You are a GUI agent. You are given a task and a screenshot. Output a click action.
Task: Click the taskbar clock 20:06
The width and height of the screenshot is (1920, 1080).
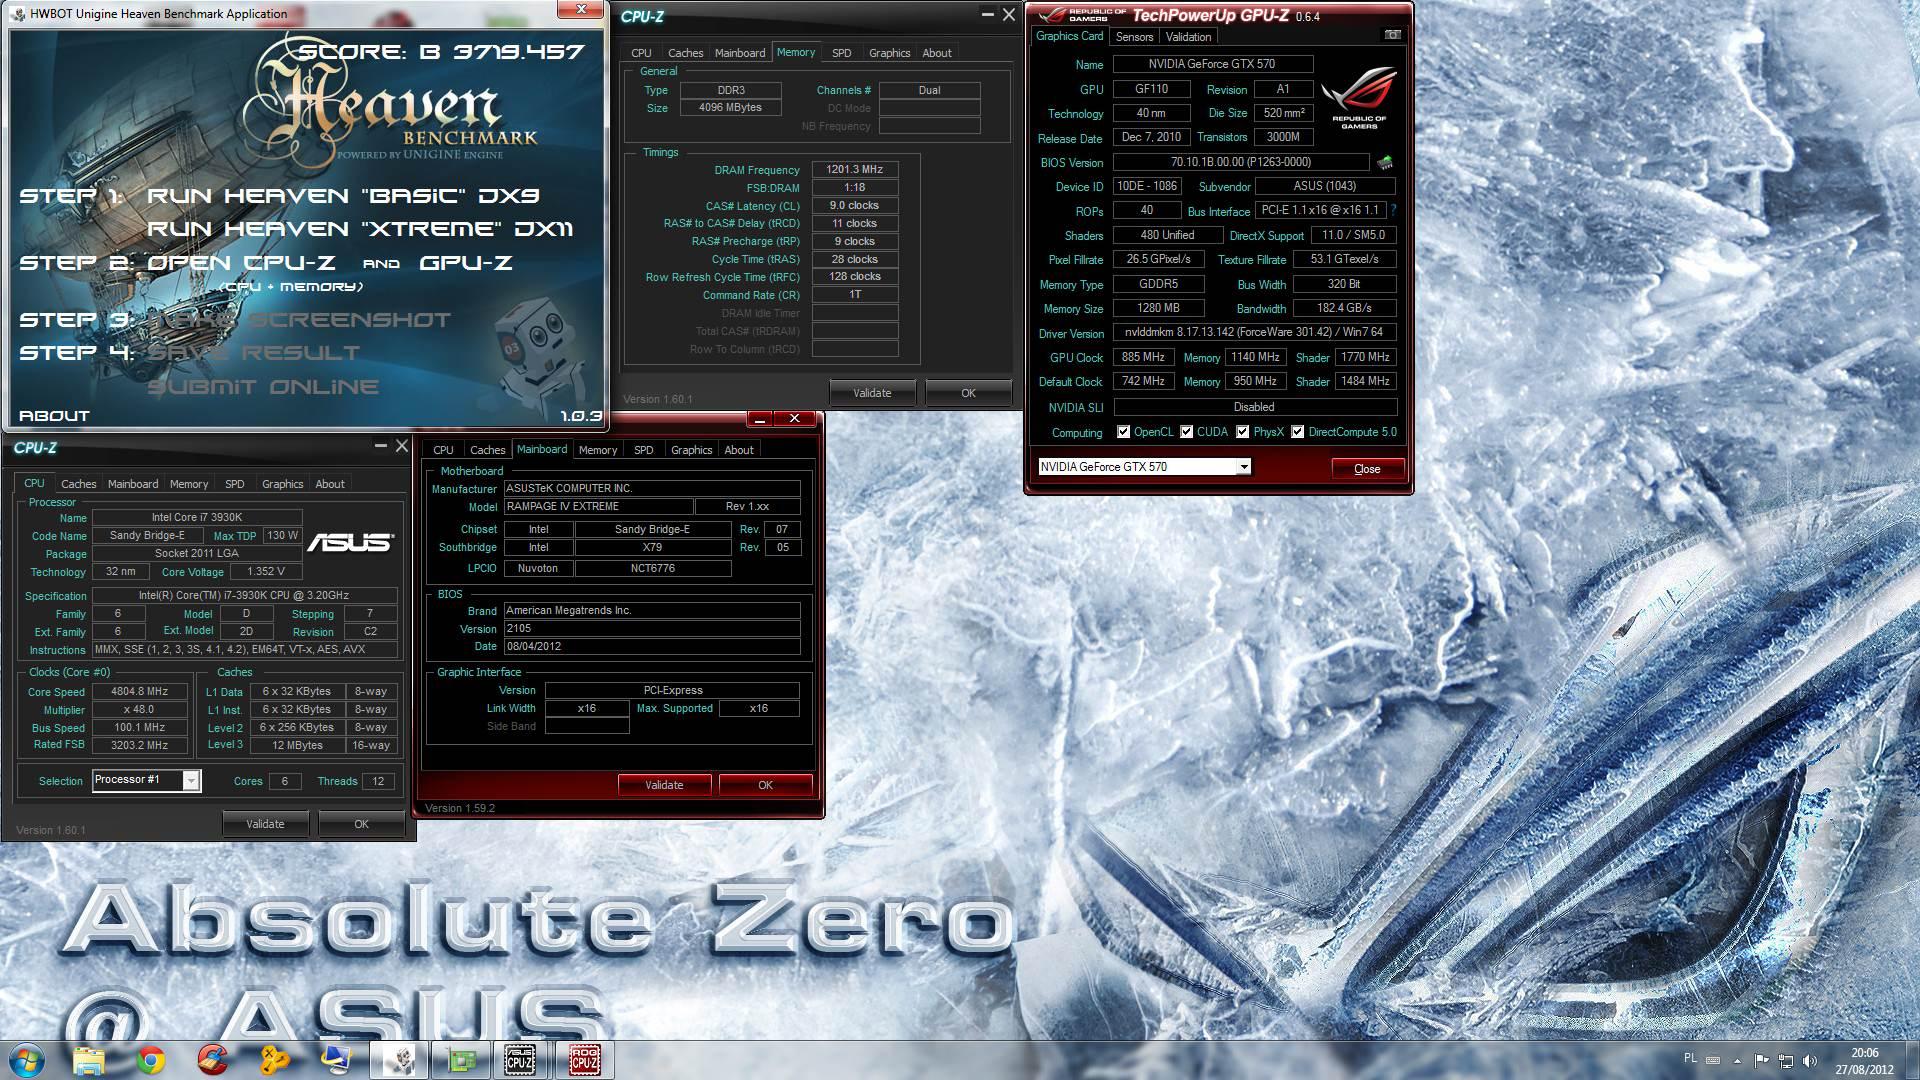pos(1864,1052)
